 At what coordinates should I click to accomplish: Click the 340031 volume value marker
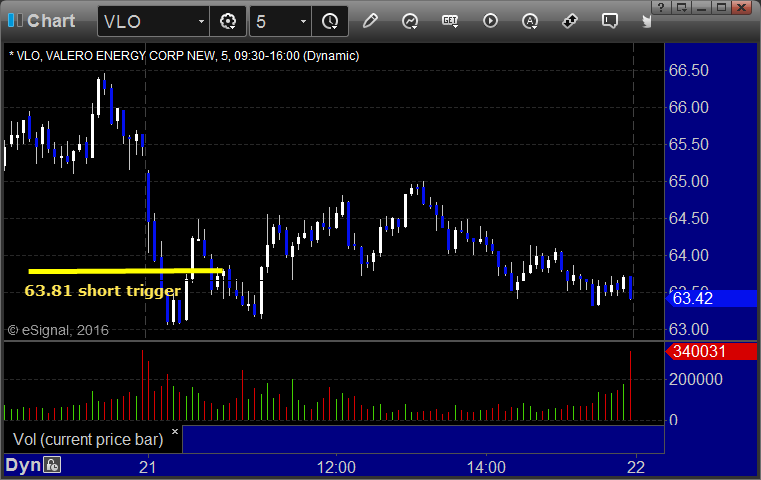pos(711,351)
